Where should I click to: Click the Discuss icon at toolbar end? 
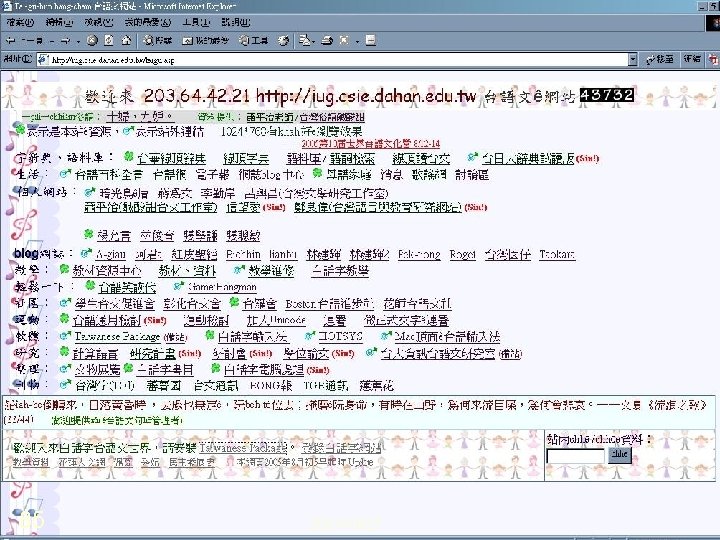tap(371, 40)
